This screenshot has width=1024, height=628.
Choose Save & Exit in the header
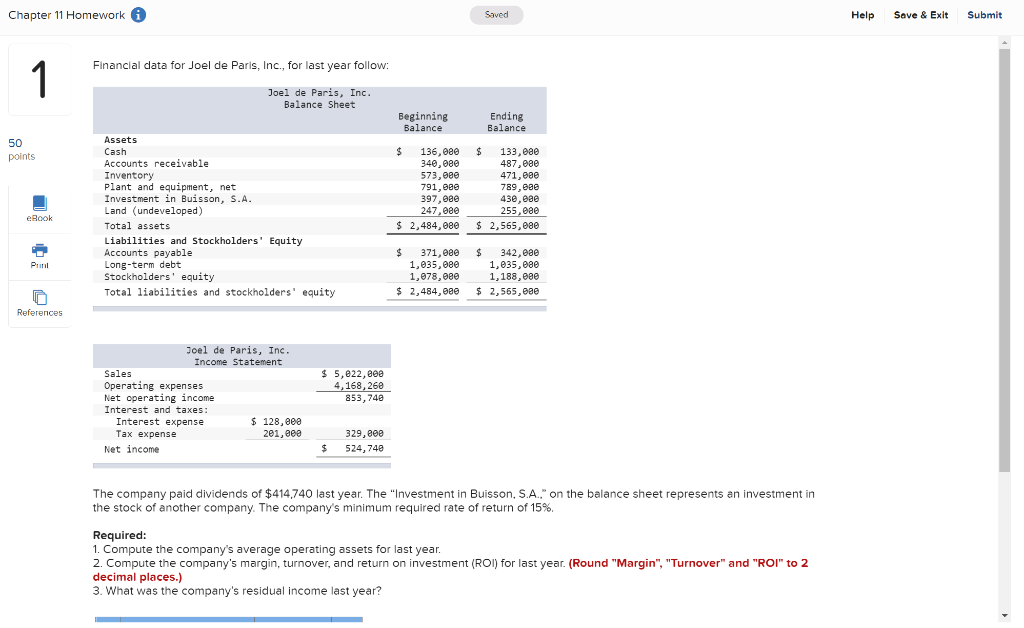point(920,15)
